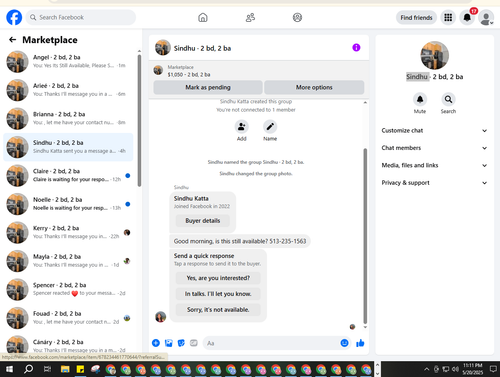Open Windows notification center icon

493,369
